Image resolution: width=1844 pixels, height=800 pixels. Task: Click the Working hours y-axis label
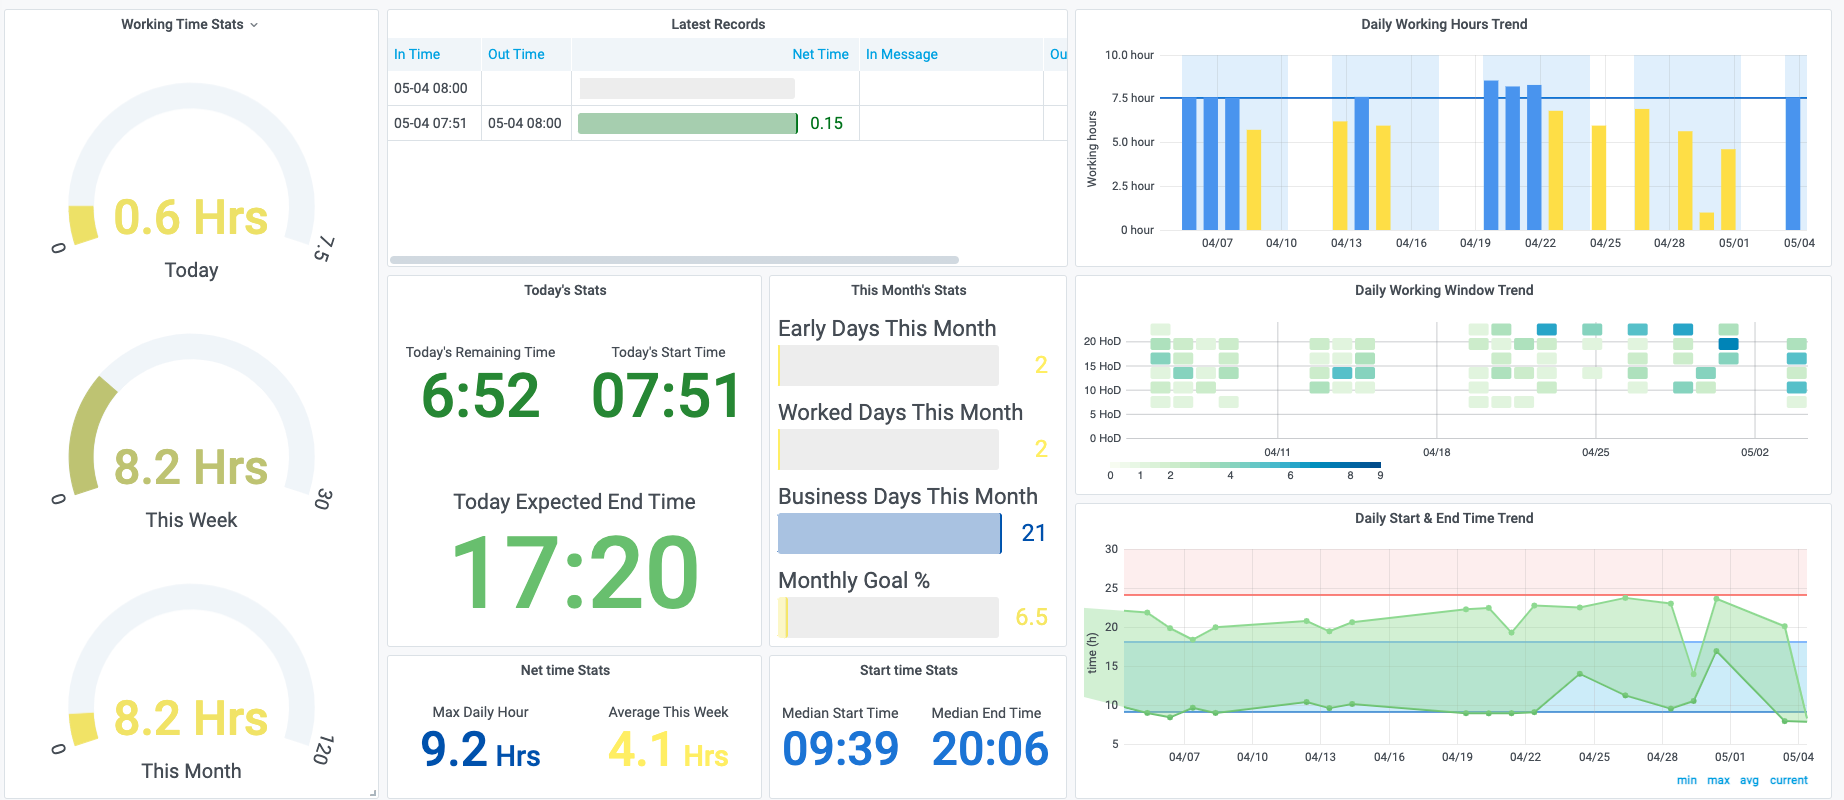point(1092,149)
